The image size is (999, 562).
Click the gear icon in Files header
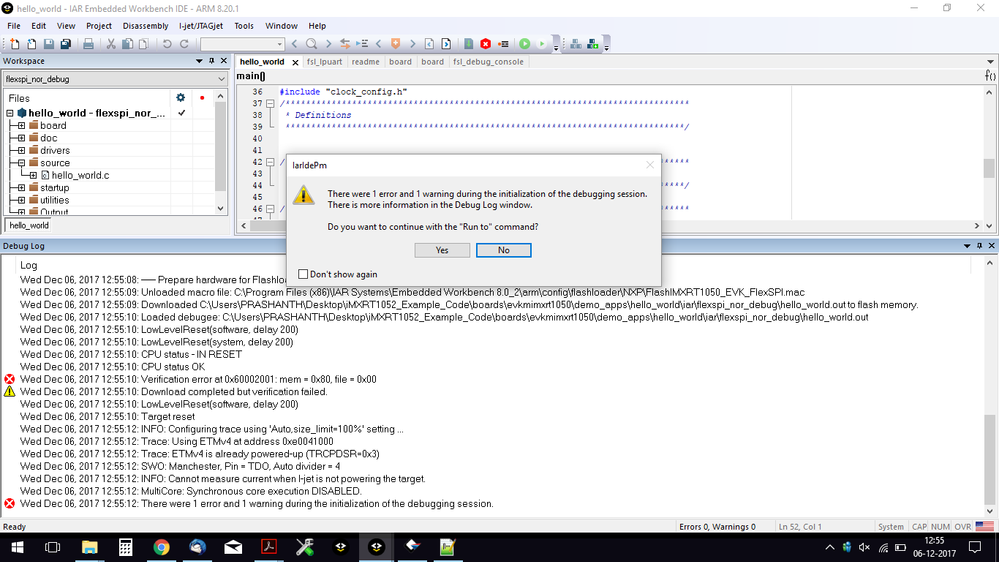[x=180, y=97]
